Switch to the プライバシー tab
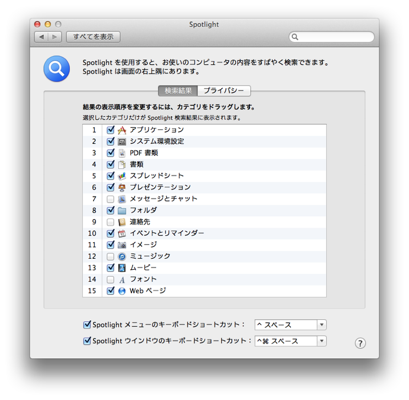Viewport: 409px width, 400px height. 224,91
